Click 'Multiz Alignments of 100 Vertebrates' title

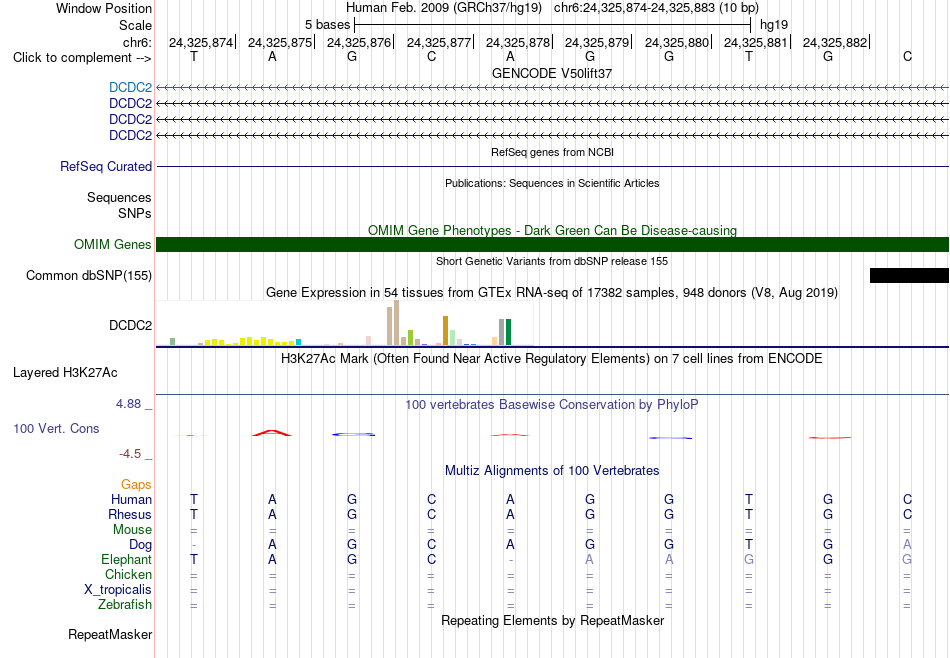(x=552, y=471)
